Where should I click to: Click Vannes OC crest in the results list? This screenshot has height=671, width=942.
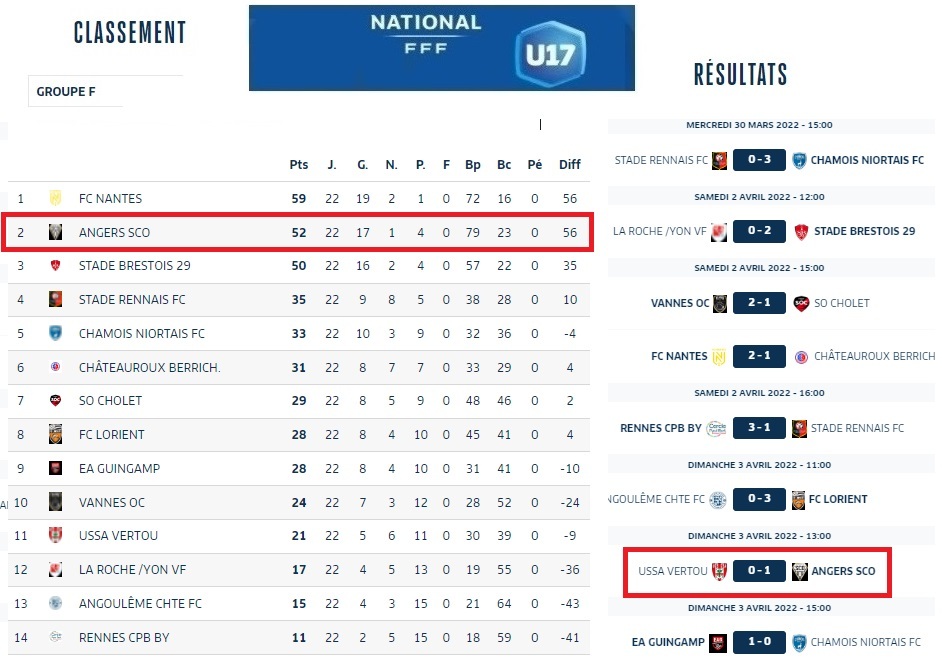click(719, 303)
